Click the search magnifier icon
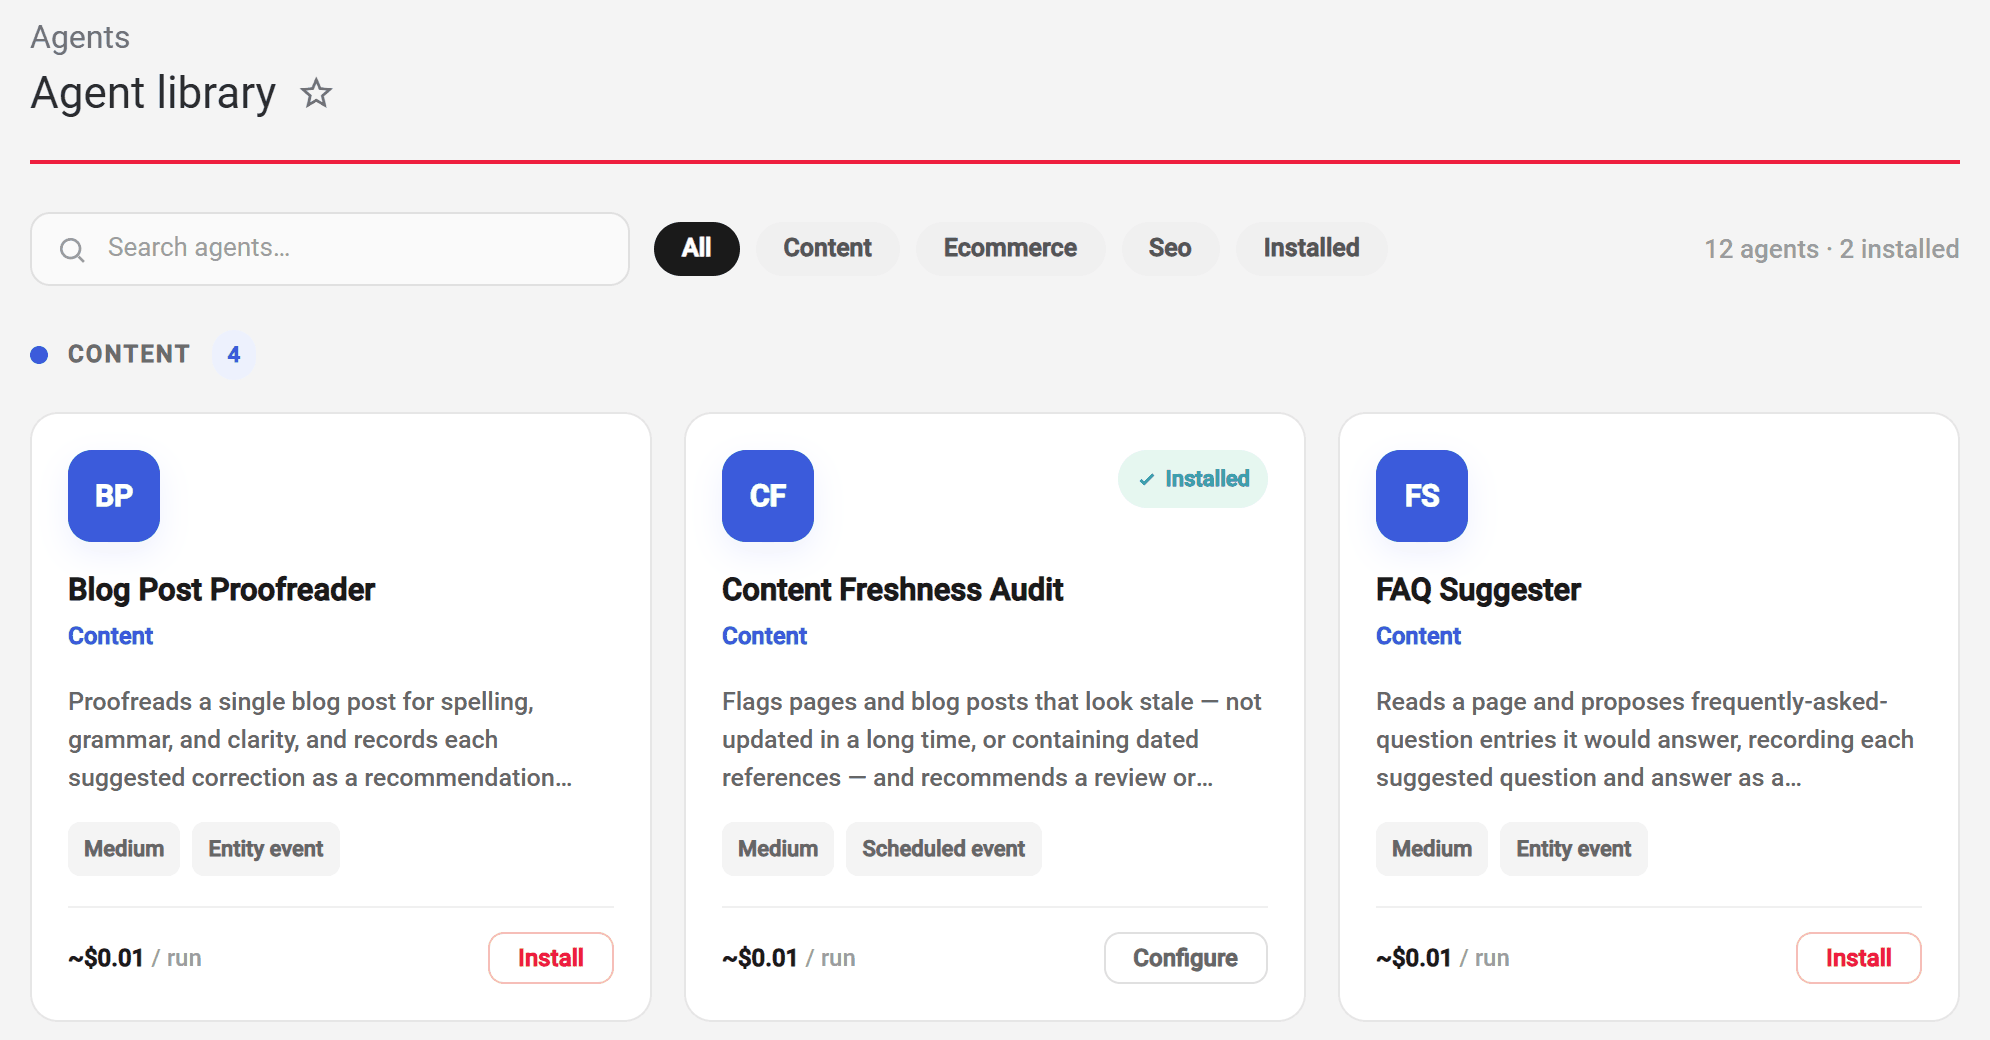The height and width of the screenshot is (1040, 1990). pos(72,249)
